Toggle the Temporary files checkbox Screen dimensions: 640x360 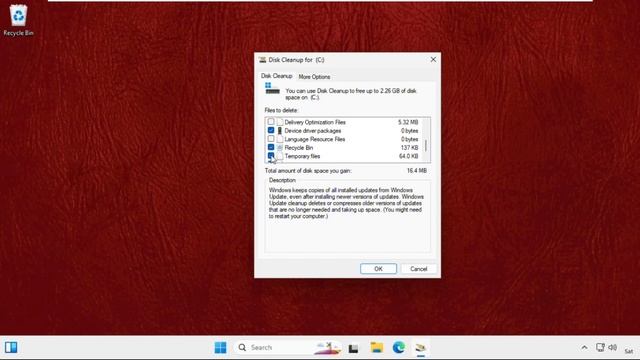click(271, 156)
